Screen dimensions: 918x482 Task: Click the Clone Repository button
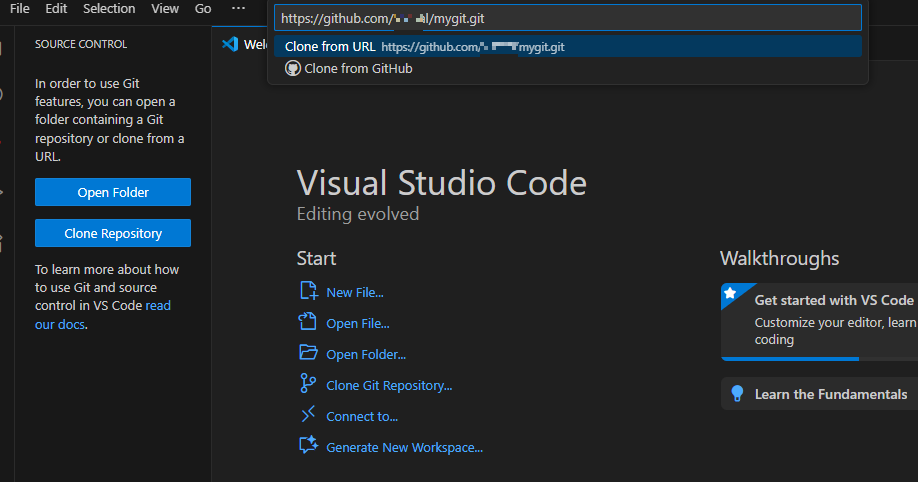coord(113,233)
